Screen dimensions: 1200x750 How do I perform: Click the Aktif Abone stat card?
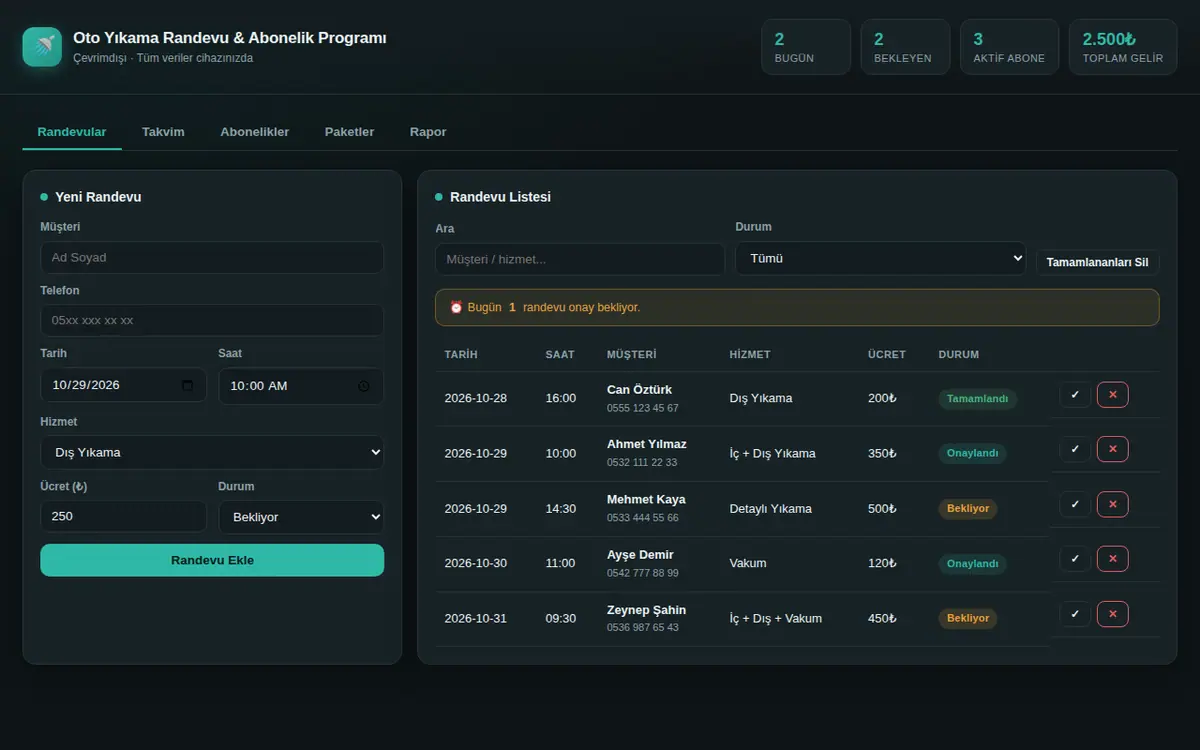coord(1010,47)
